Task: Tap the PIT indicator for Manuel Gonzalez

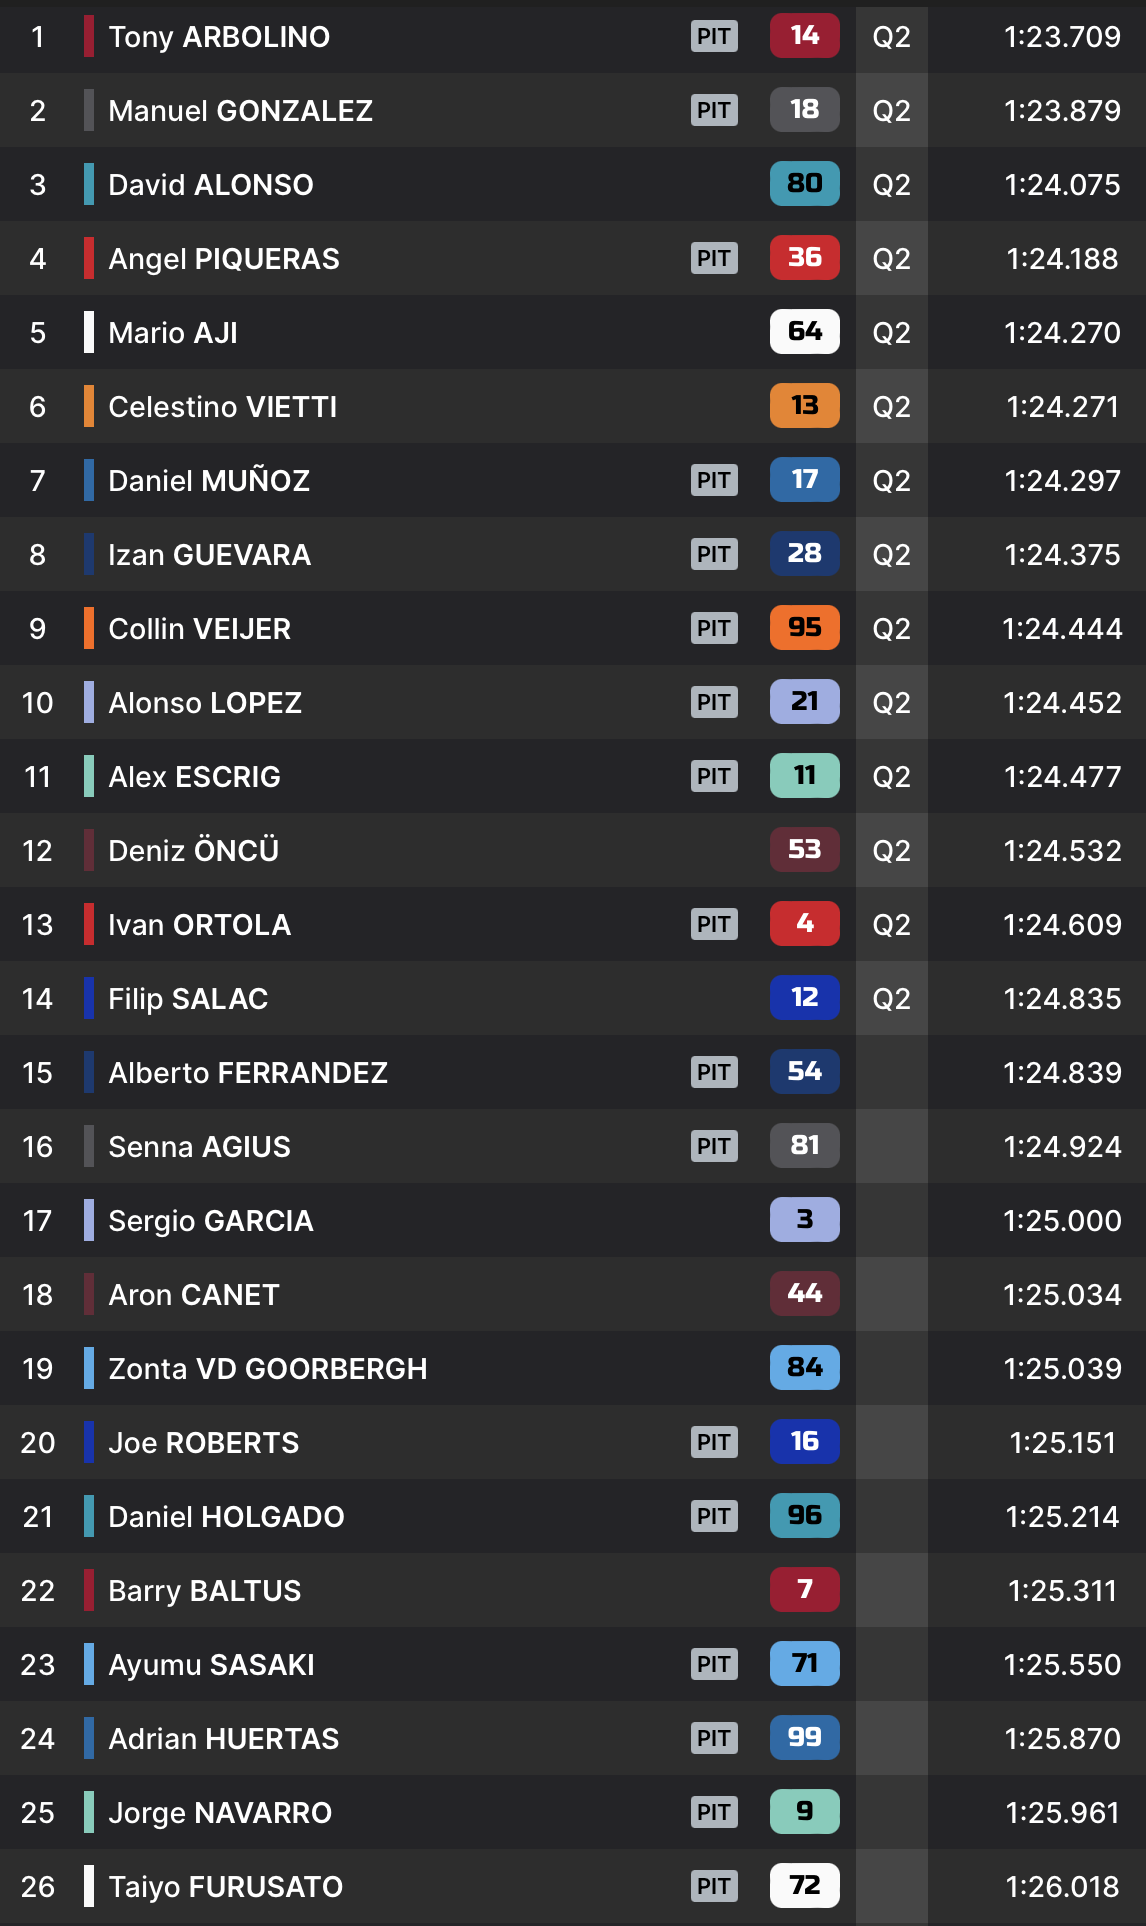Action: [714, 110]
